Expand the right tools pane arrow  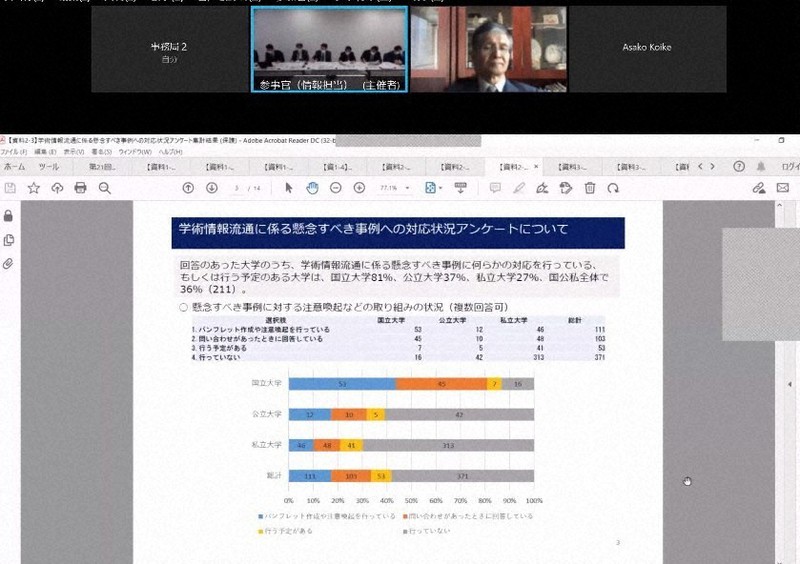coord(789,384)
